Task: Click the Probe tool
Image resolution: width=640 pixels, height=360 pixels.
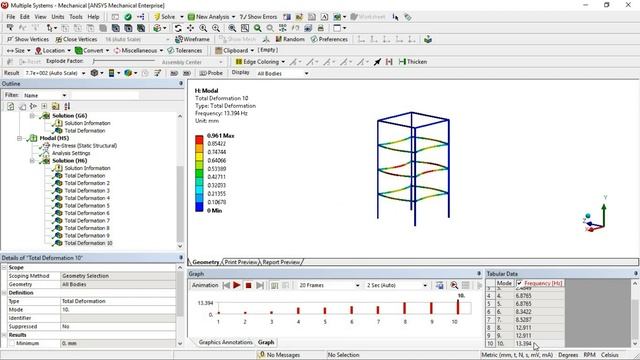Action: coord(211,73)
